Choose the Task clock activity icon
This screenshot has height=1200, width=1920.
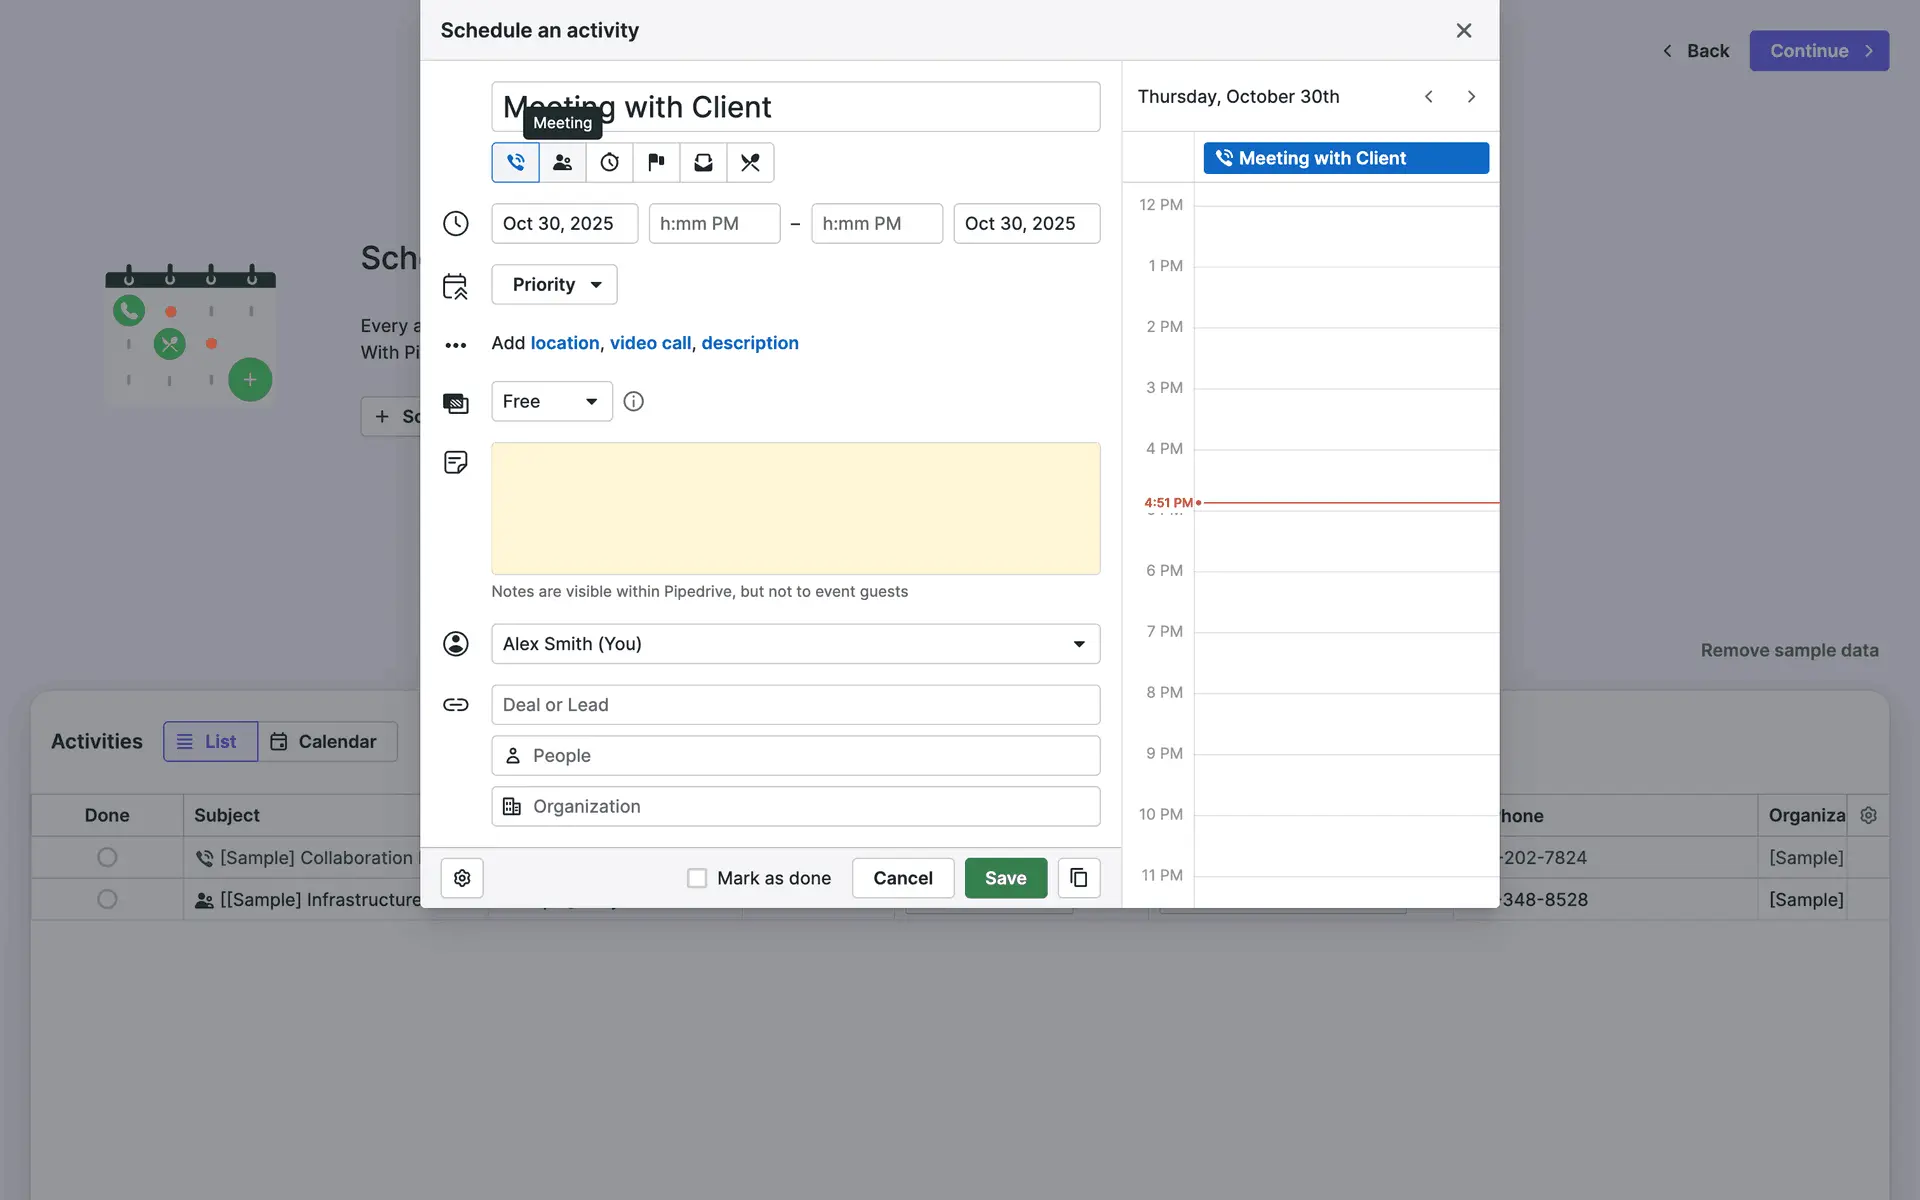(609, 162)
